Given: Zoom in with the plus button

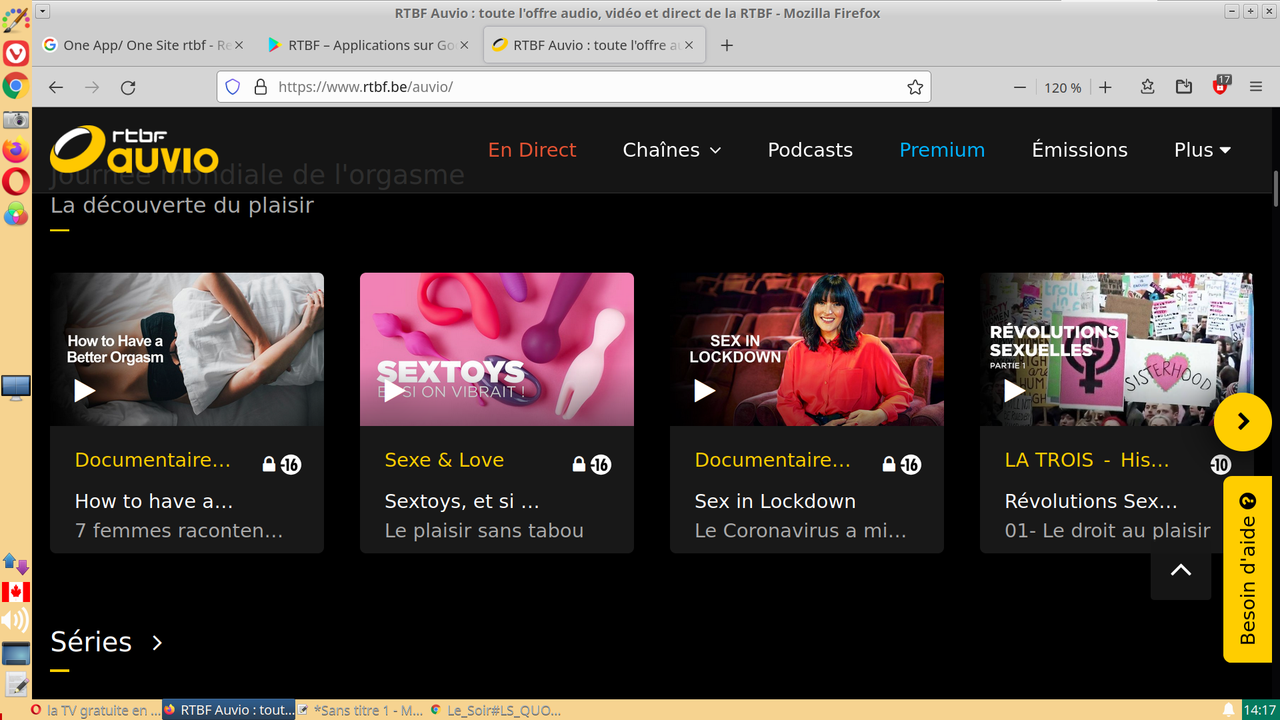Looking at the screenshot, I should click(x=1105, y=88).
